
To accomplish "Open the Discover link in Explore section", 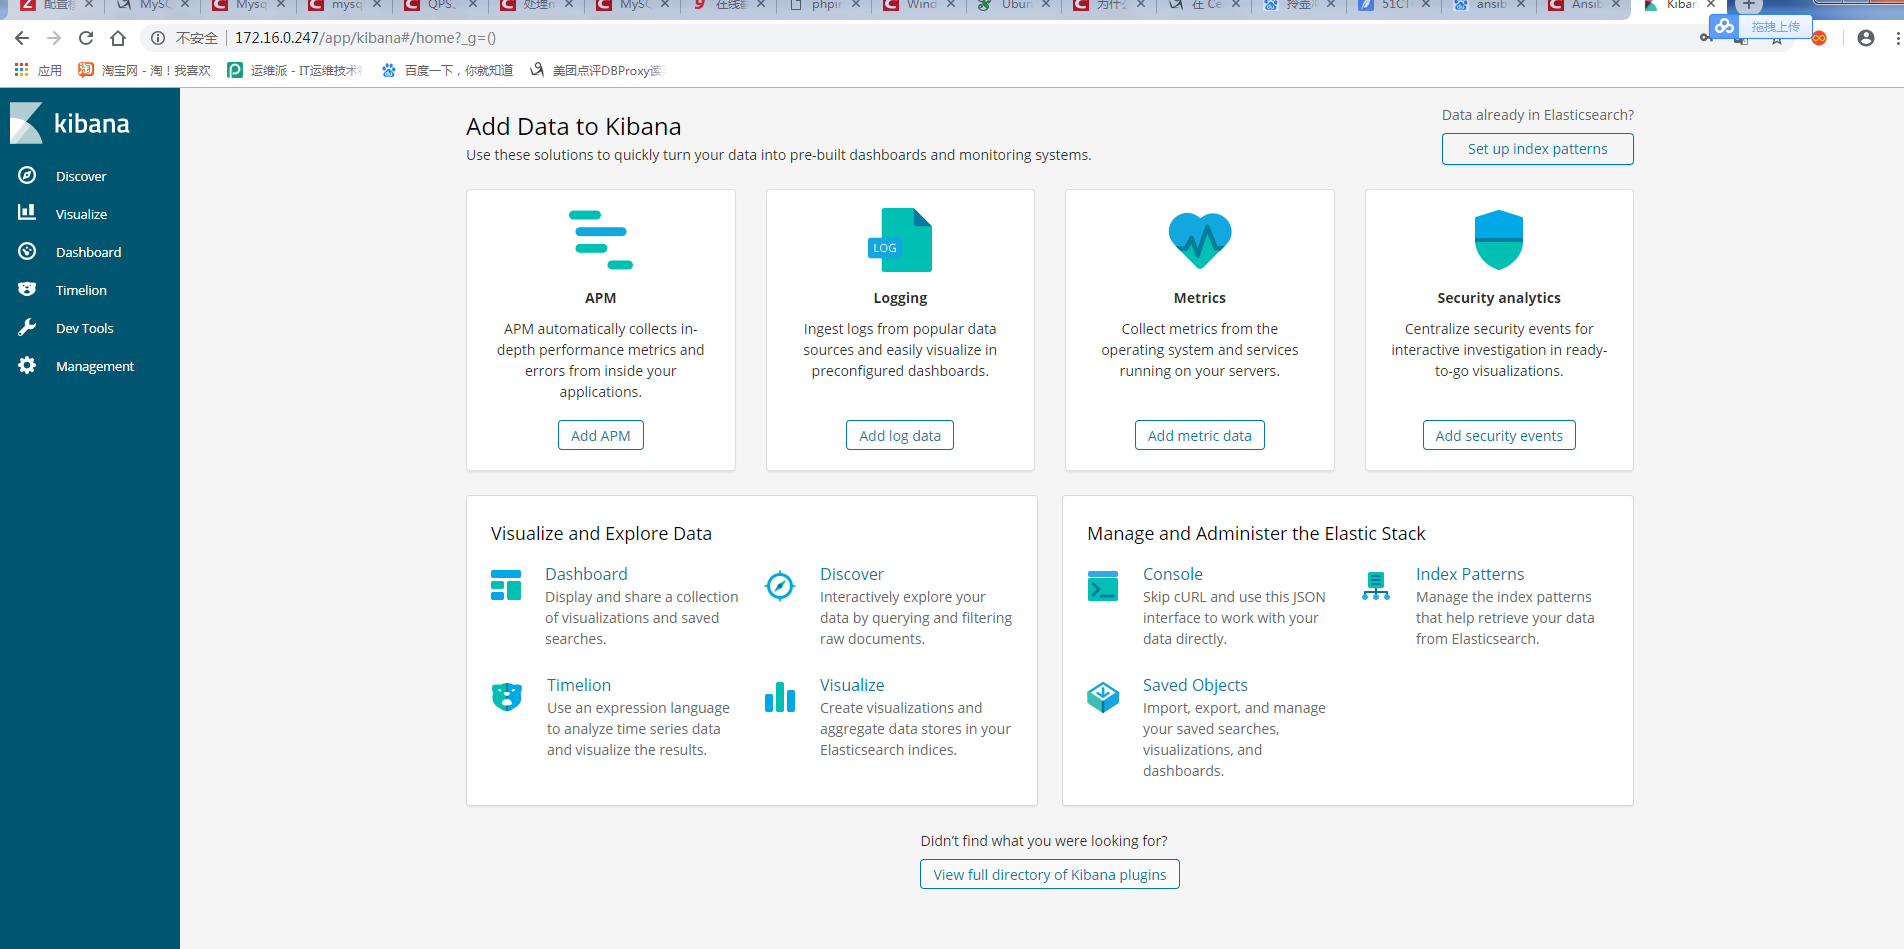I will coord(852,574).
